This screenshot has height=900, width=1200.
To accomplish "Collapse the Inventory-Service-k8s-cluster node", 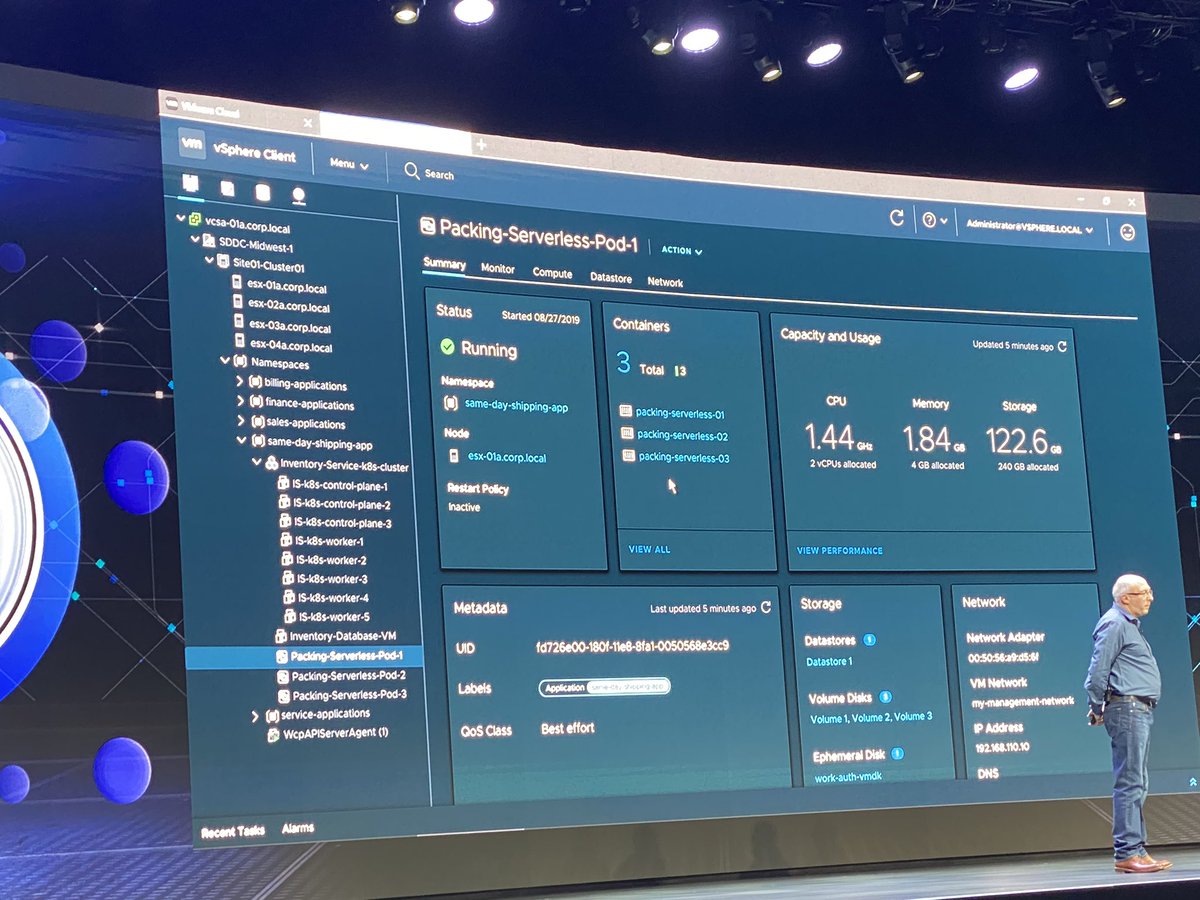I will [x=257, y=462].
